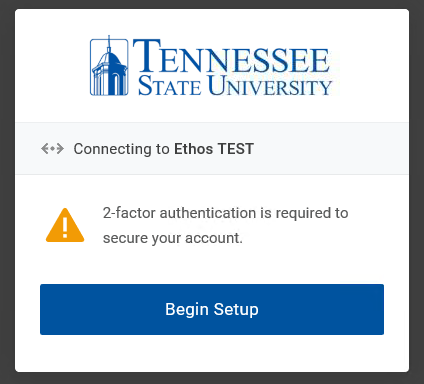Click the Connecting to label text
Screen dimensions: 424x384
[x=121, y=149]
